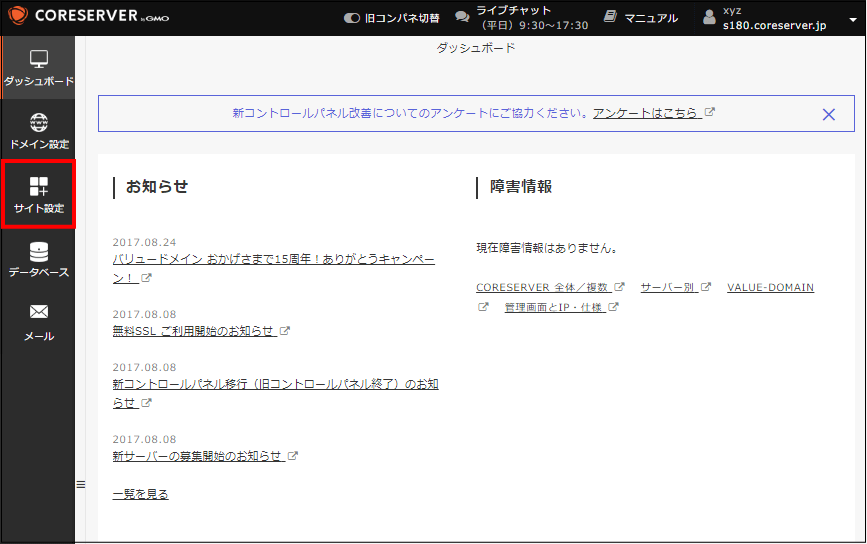Close the survey announcement banner

click(x=828, y=114)
